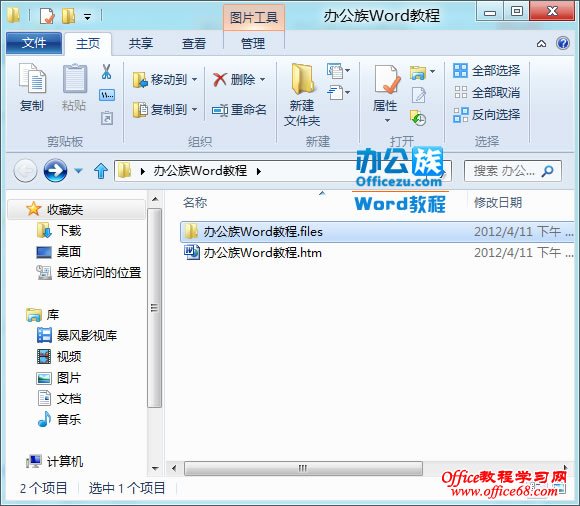Click the Forward navigation arrow
This screenshot has width=580, height=506.
55,171
